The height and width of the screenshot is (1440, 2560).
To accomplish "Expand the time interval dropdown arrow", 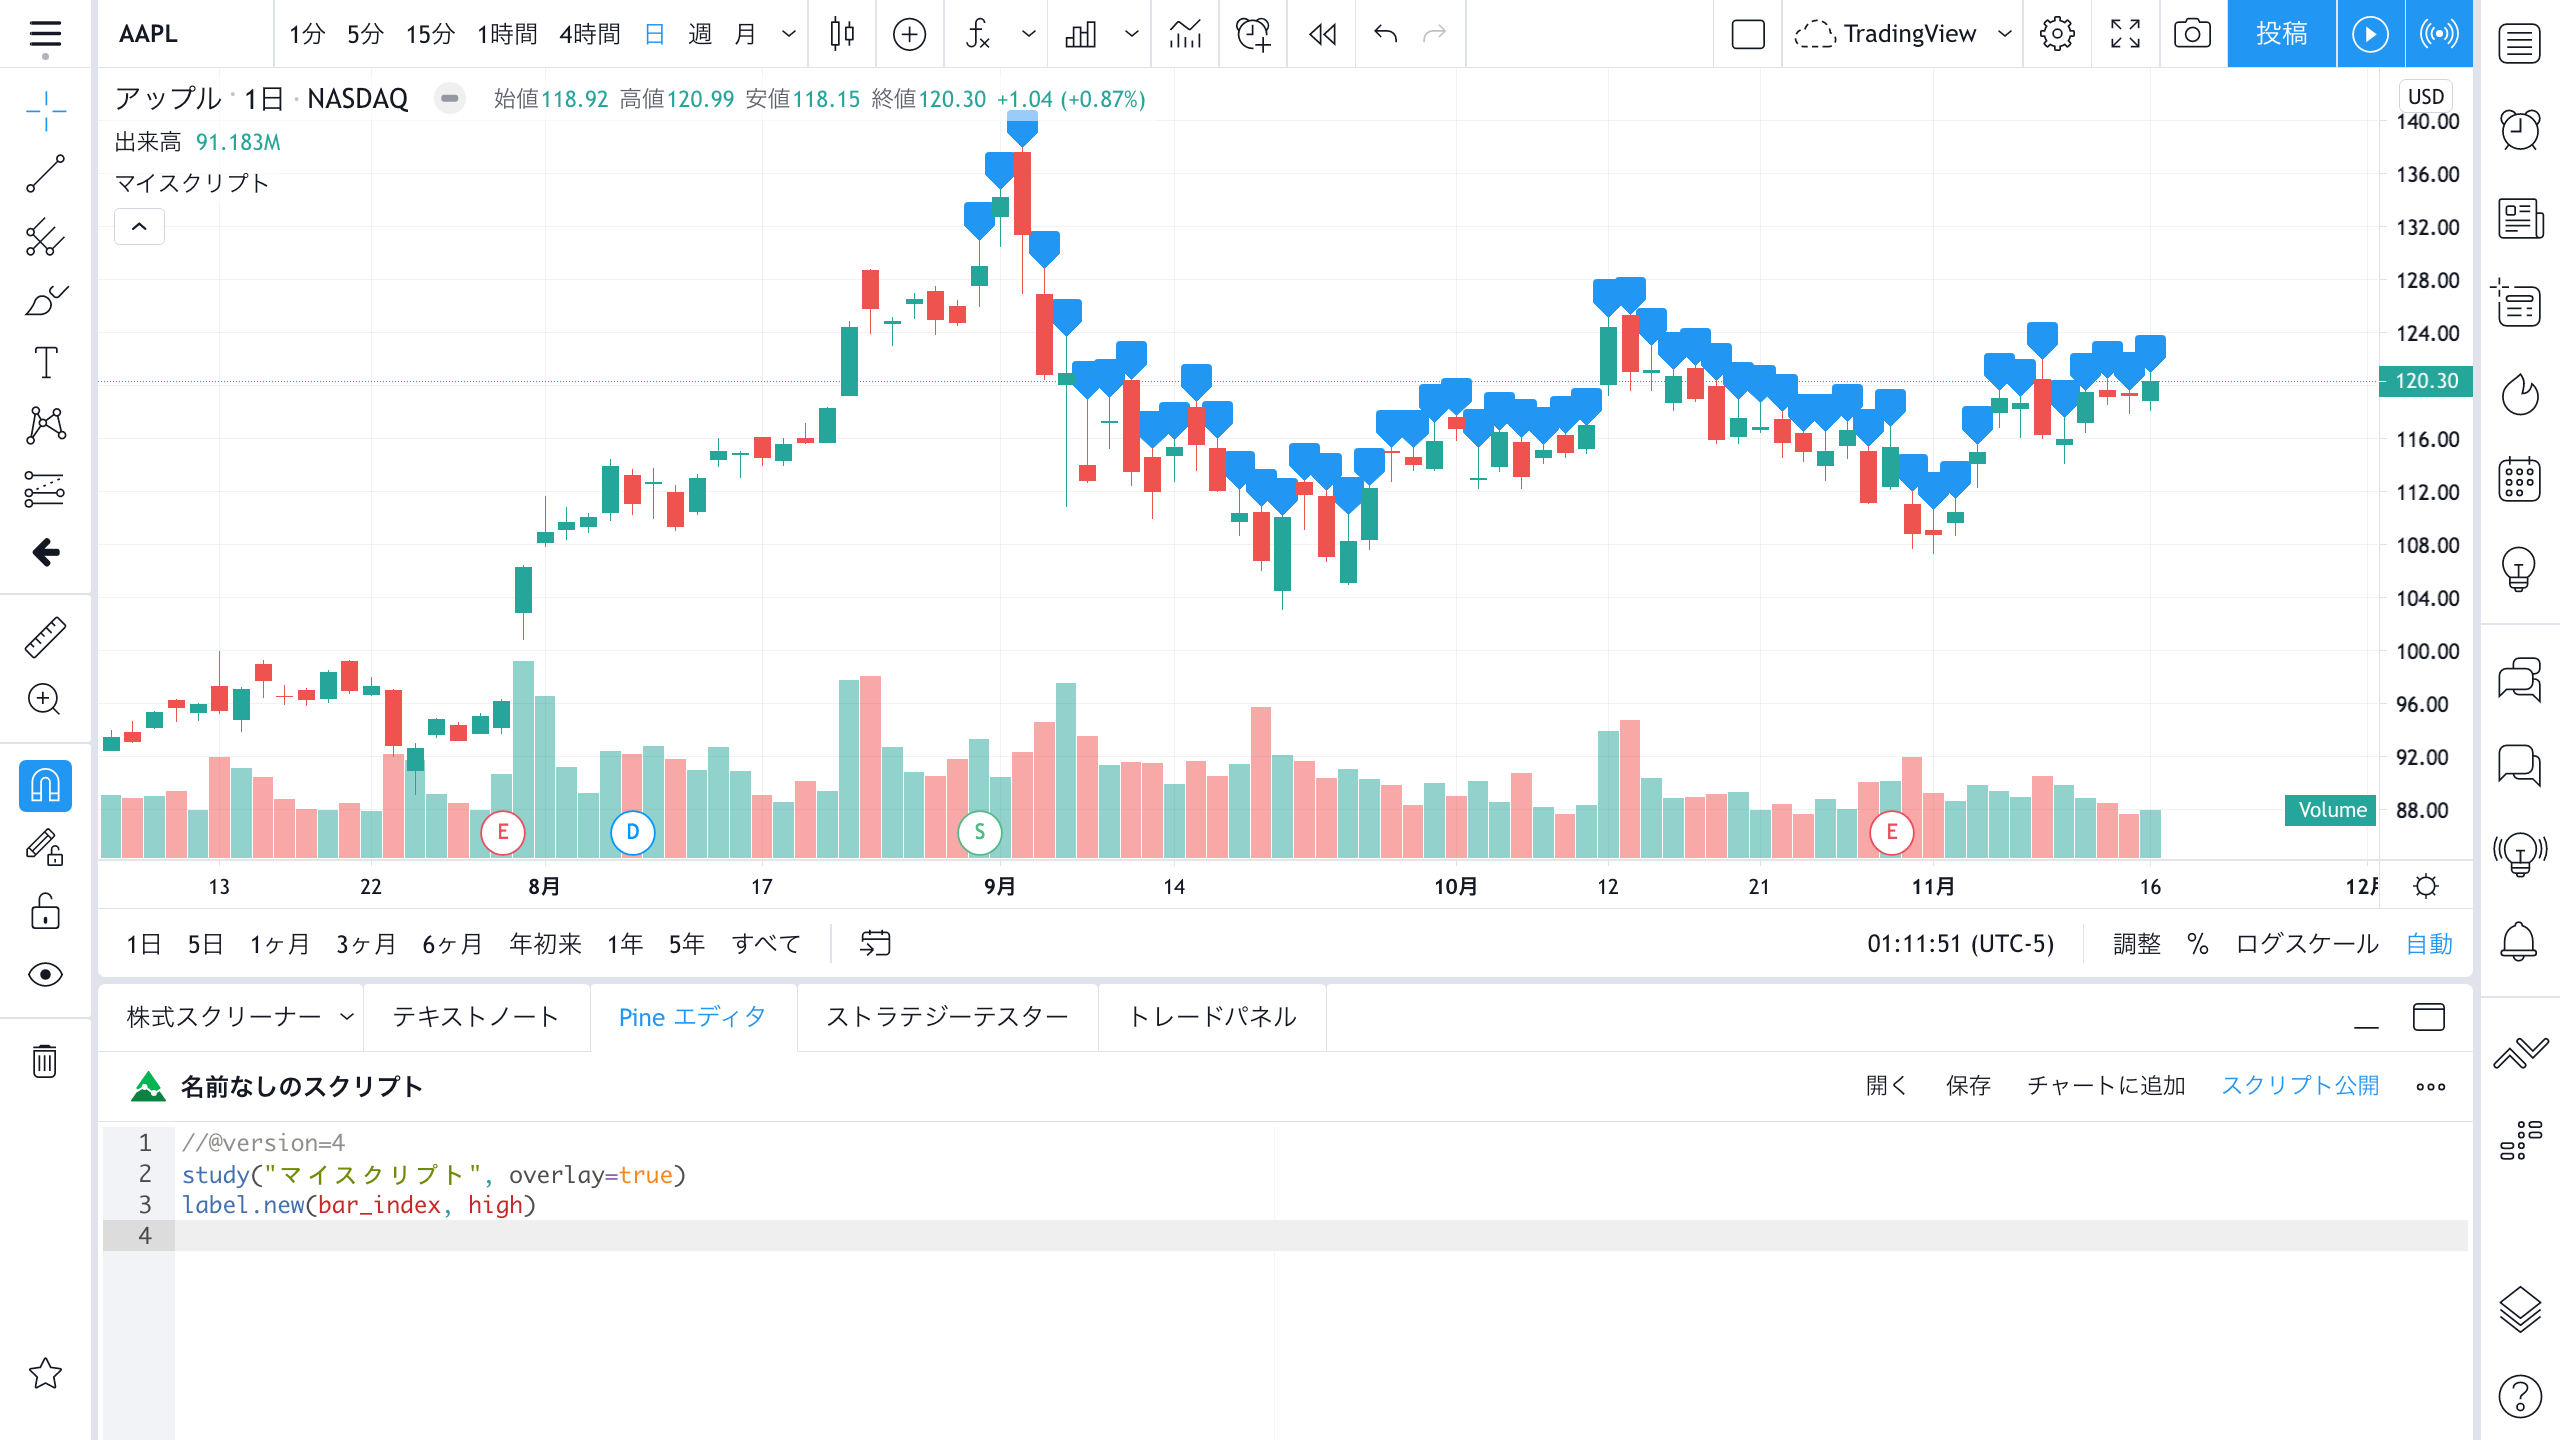I will point(789,34).
